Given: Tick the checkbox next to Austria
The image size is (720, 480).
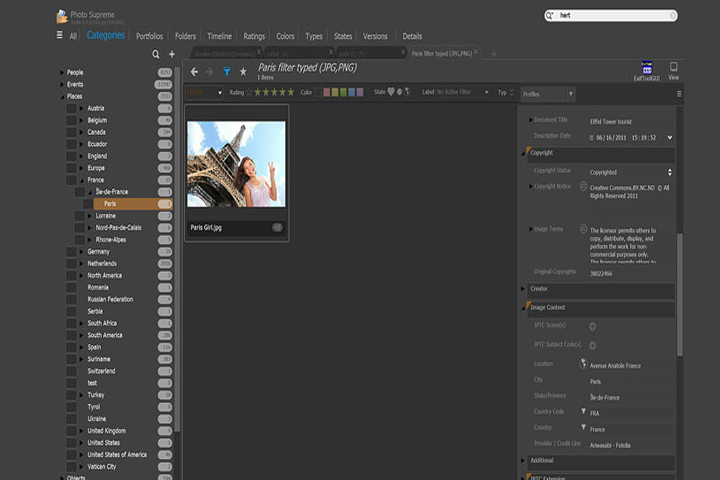Looking at the screenshot, I should click(71, 108).
